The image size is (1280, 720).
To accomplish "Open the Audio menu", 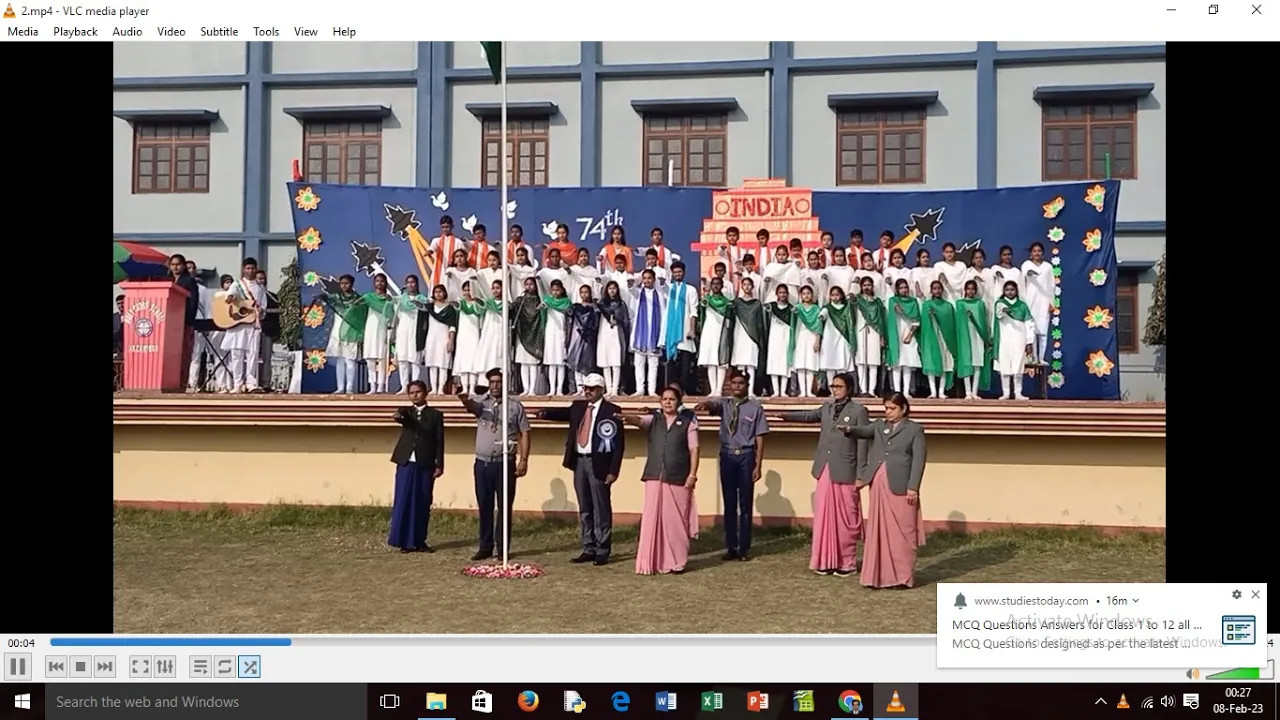I will 127,32.
